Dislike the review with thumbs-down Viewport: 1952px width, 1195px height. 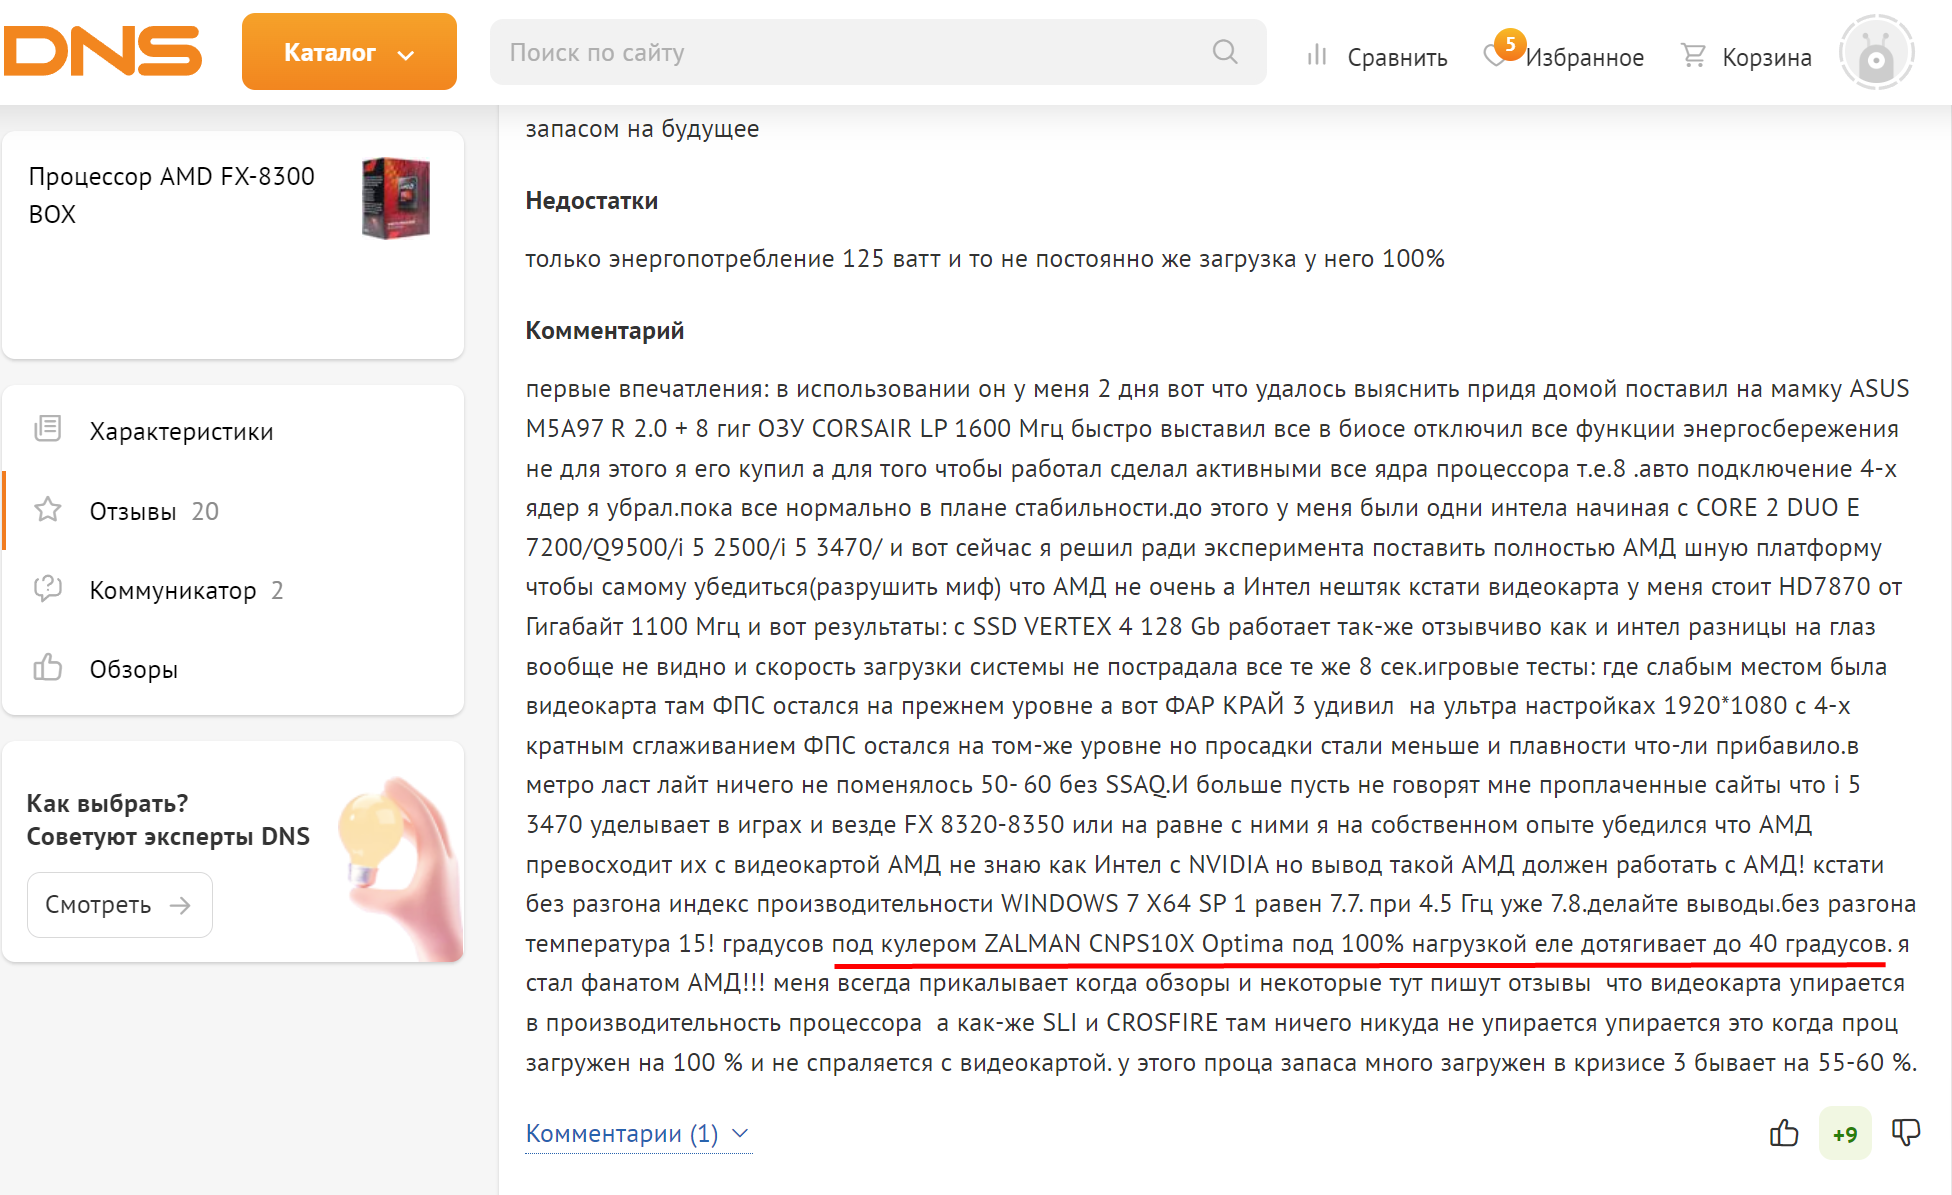(x=1906, y=1133)
